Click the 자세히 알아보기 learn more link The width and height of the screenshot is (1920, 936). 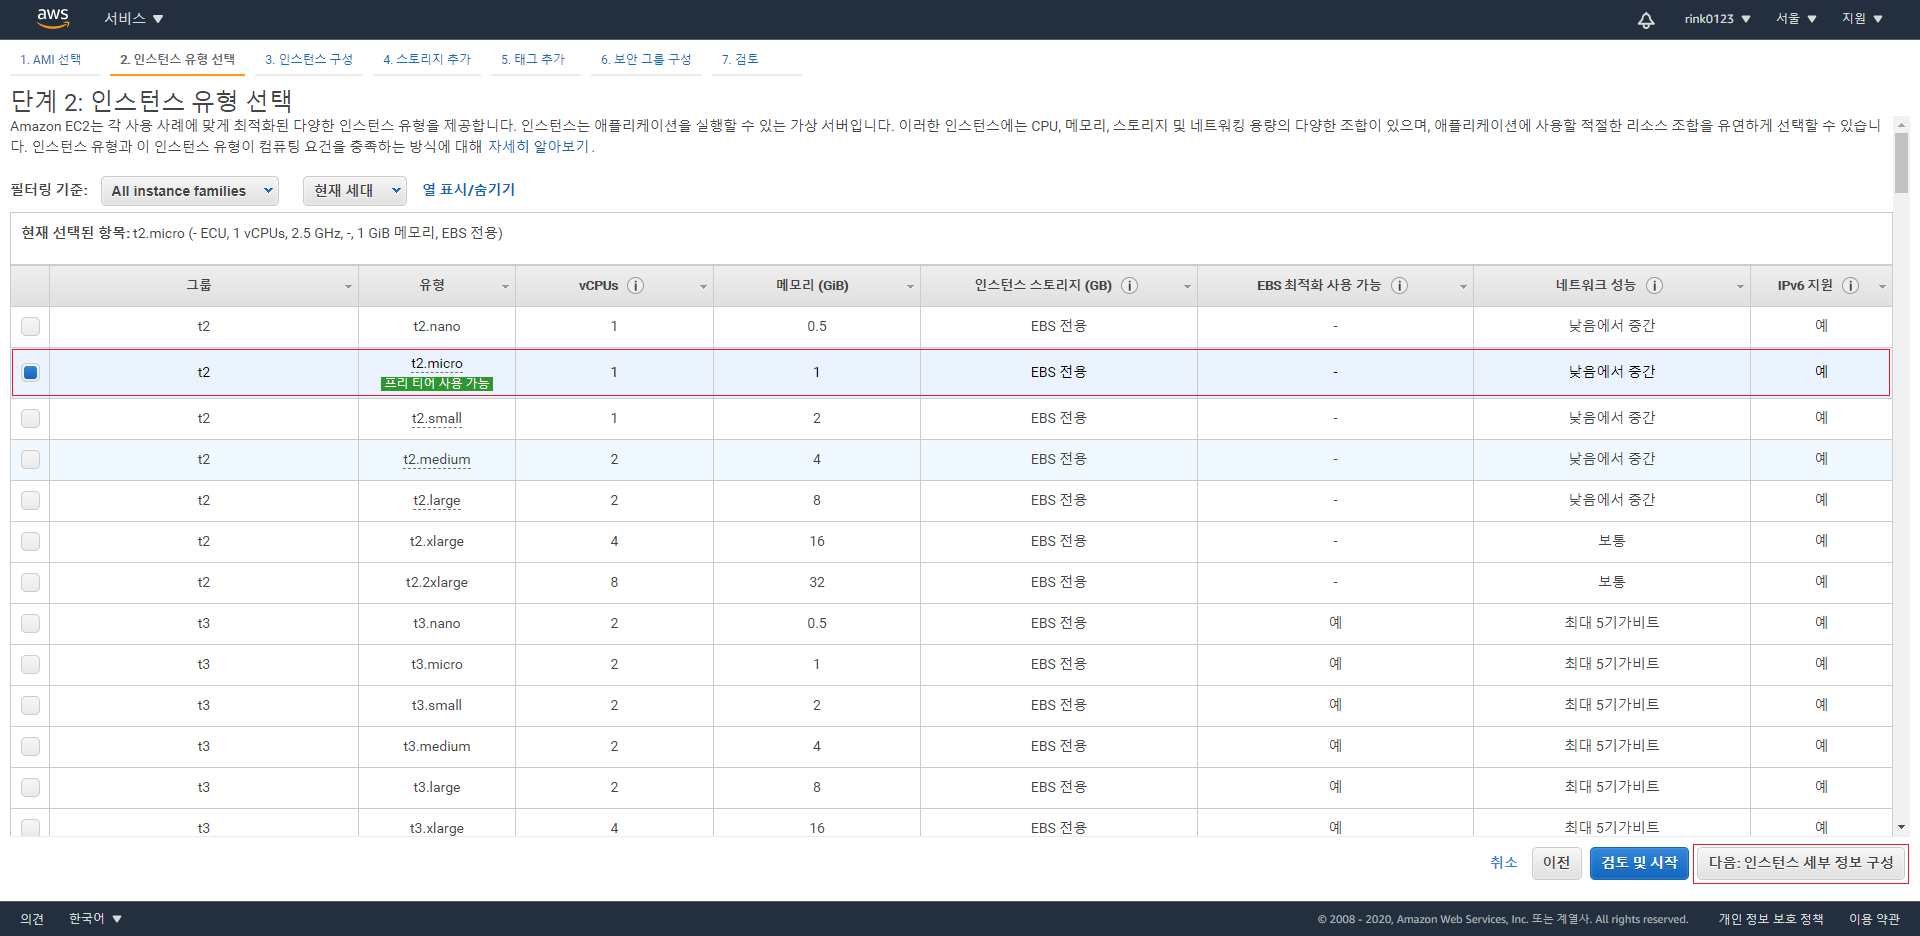pyautogui.click(x=538, y=146)
